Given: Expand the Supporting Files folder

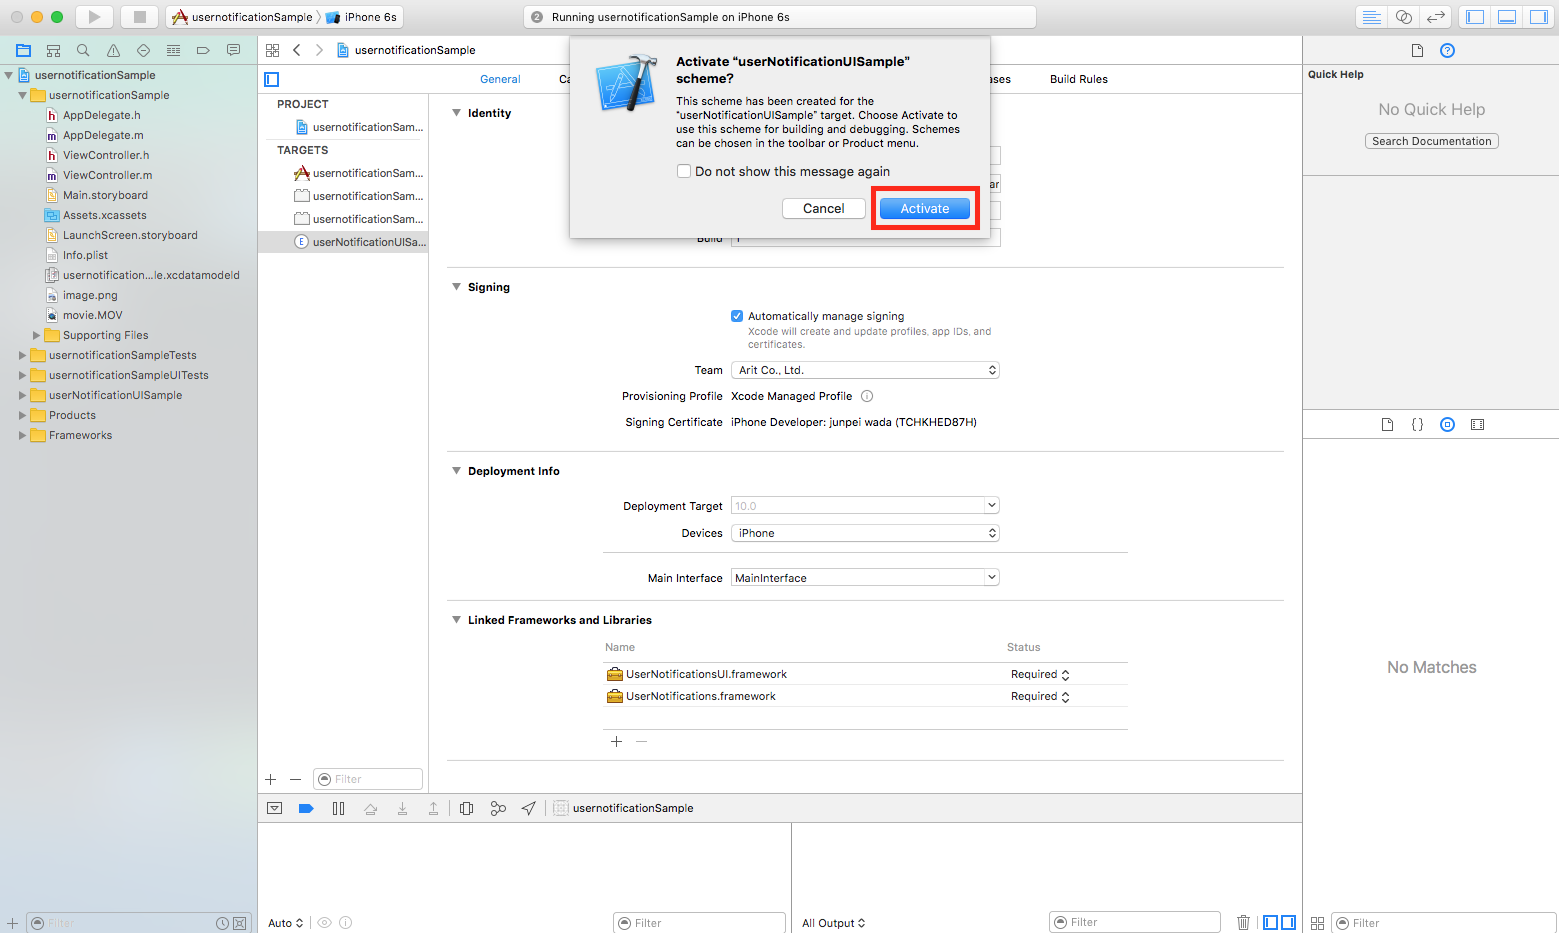Looking at the screenshot, I should (x=37, y=335).
